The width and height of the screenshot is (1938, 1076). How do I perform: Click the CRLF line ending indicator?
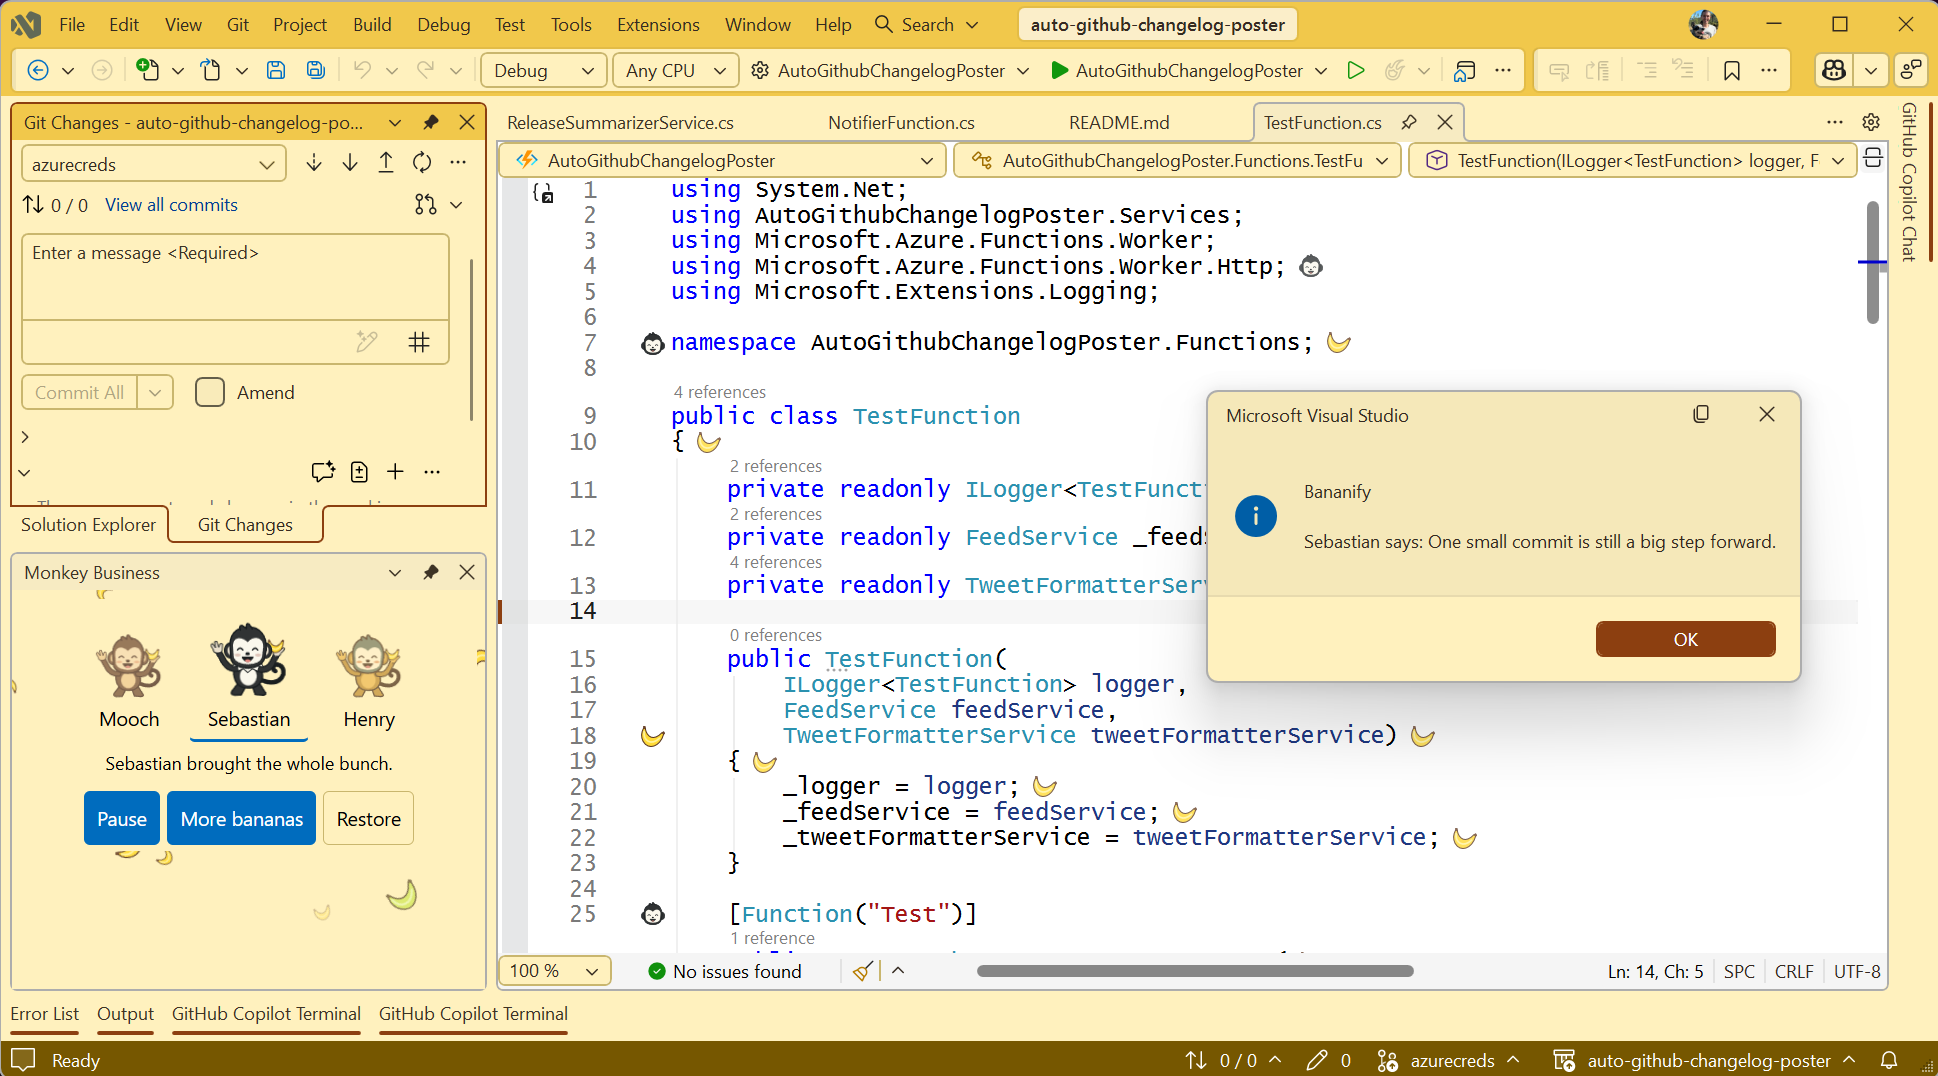pyautogui.click(x=1794, y=971)
